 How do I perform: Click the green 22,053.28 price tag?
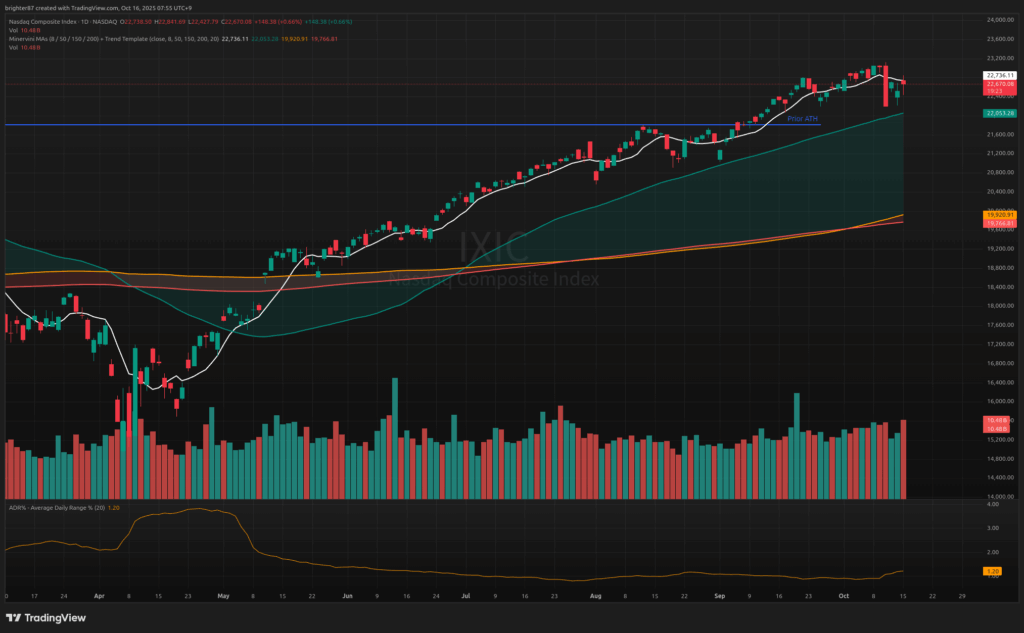click(x=1000, y=114)
